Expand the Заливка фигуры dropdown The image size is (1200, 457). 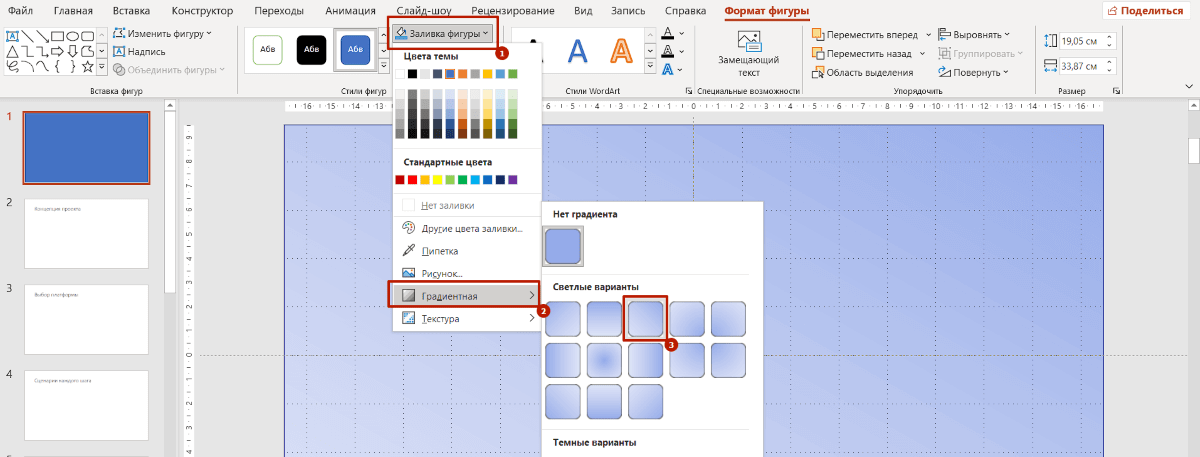[x=442, y=33]
